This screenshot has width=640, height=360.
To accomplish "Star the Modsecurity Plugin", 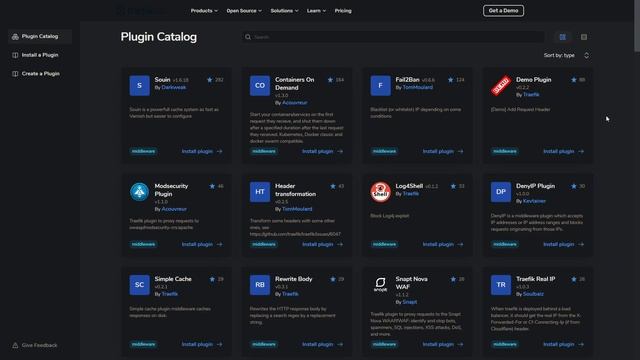I will click(212, 186).
